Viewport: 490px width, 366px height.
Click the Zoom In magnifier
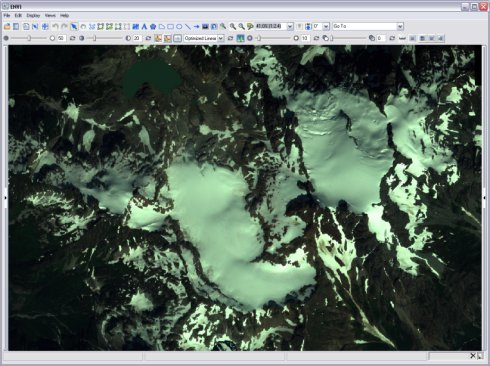pyautogui.click(x=232, y=26)
